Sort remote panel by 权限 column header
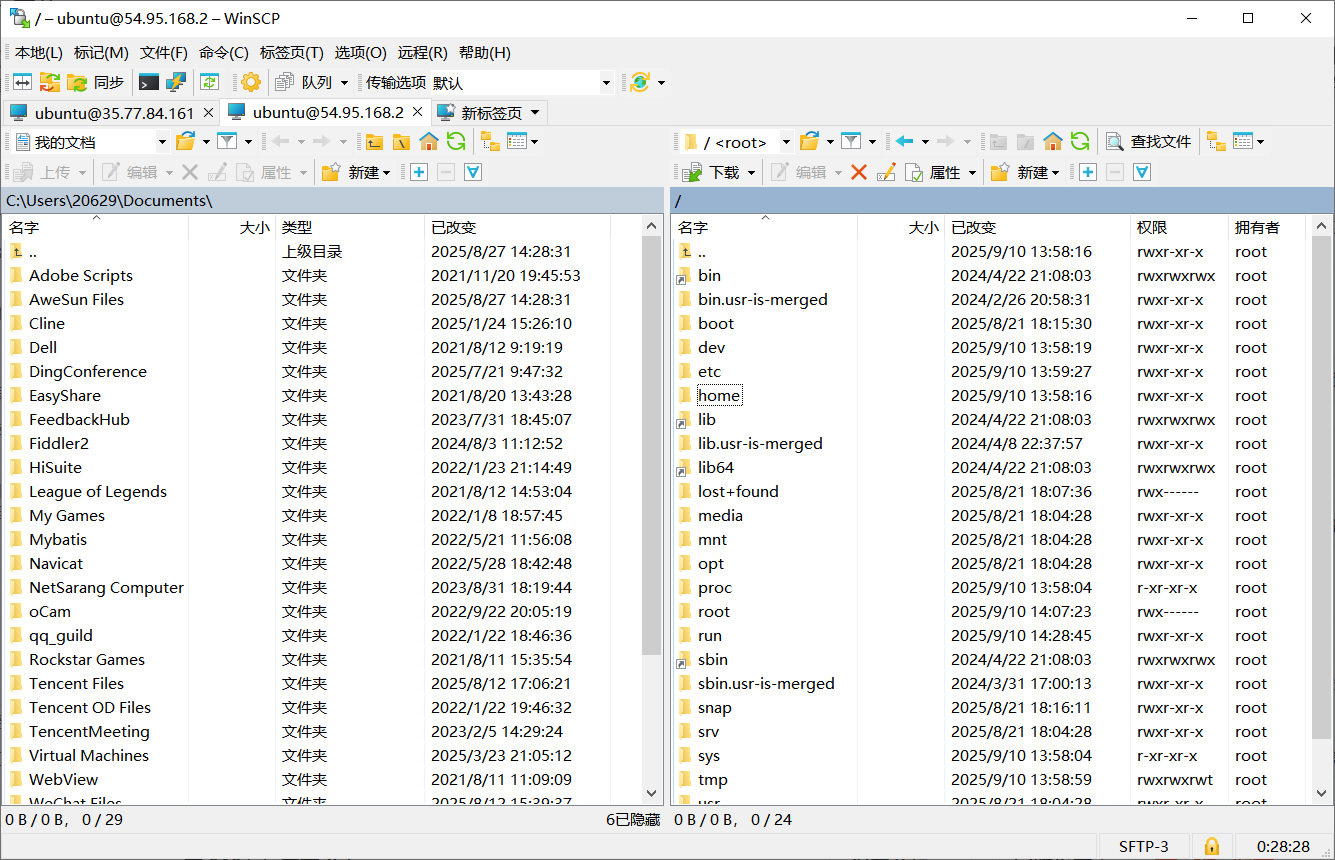The image size is (1335, 860). (1178, 227)
